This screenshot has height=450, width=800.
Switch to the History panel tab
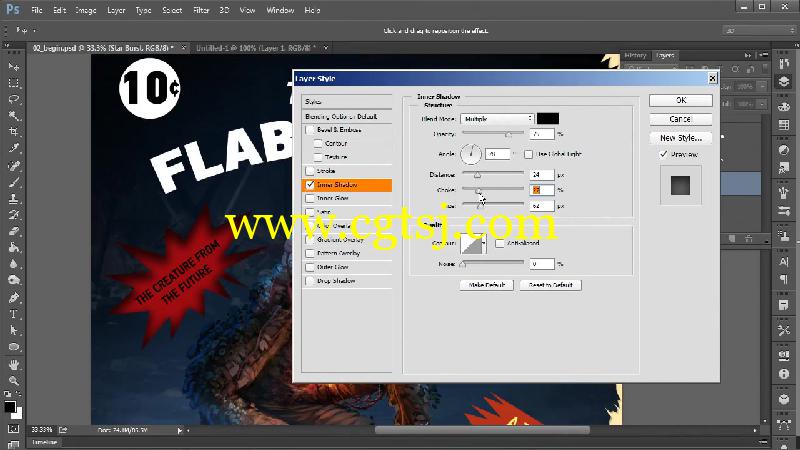coord(635,55)
